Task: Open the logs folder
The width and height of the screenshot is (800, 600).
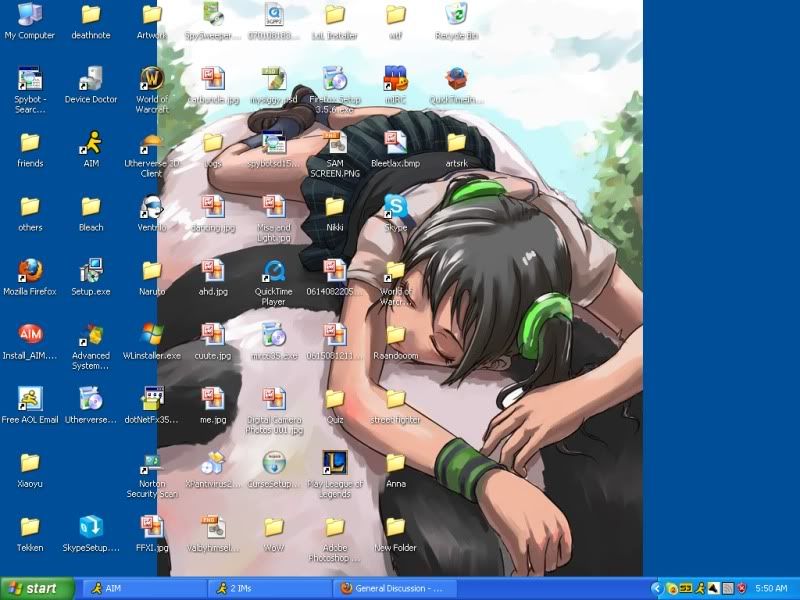Action: pos(213,149)
